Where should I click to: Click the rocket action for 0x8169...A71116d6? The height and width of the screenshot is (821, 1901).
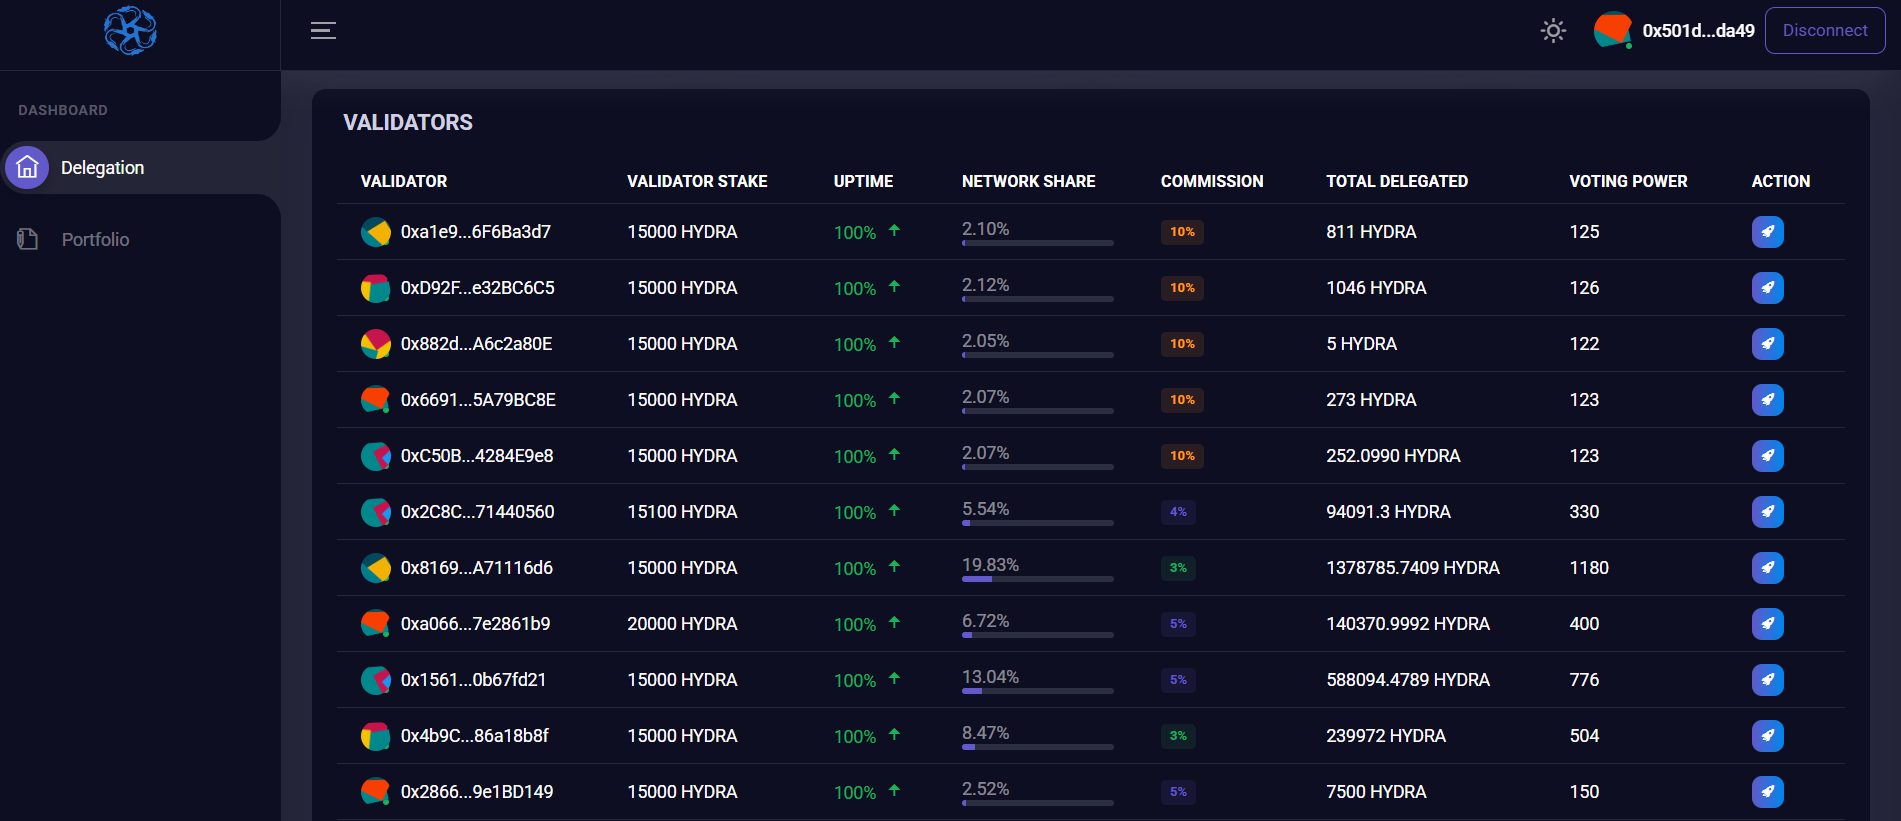click(x=1768, y=568)
